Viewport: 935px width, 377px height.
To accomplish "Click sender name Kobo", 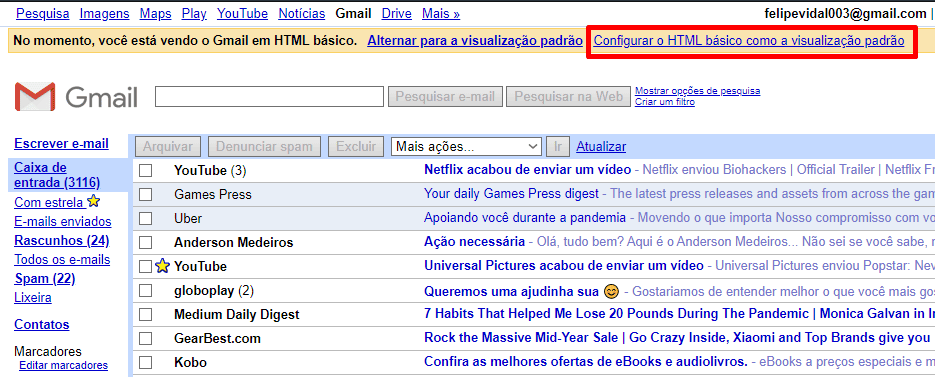I will click(x=190, y=363).
